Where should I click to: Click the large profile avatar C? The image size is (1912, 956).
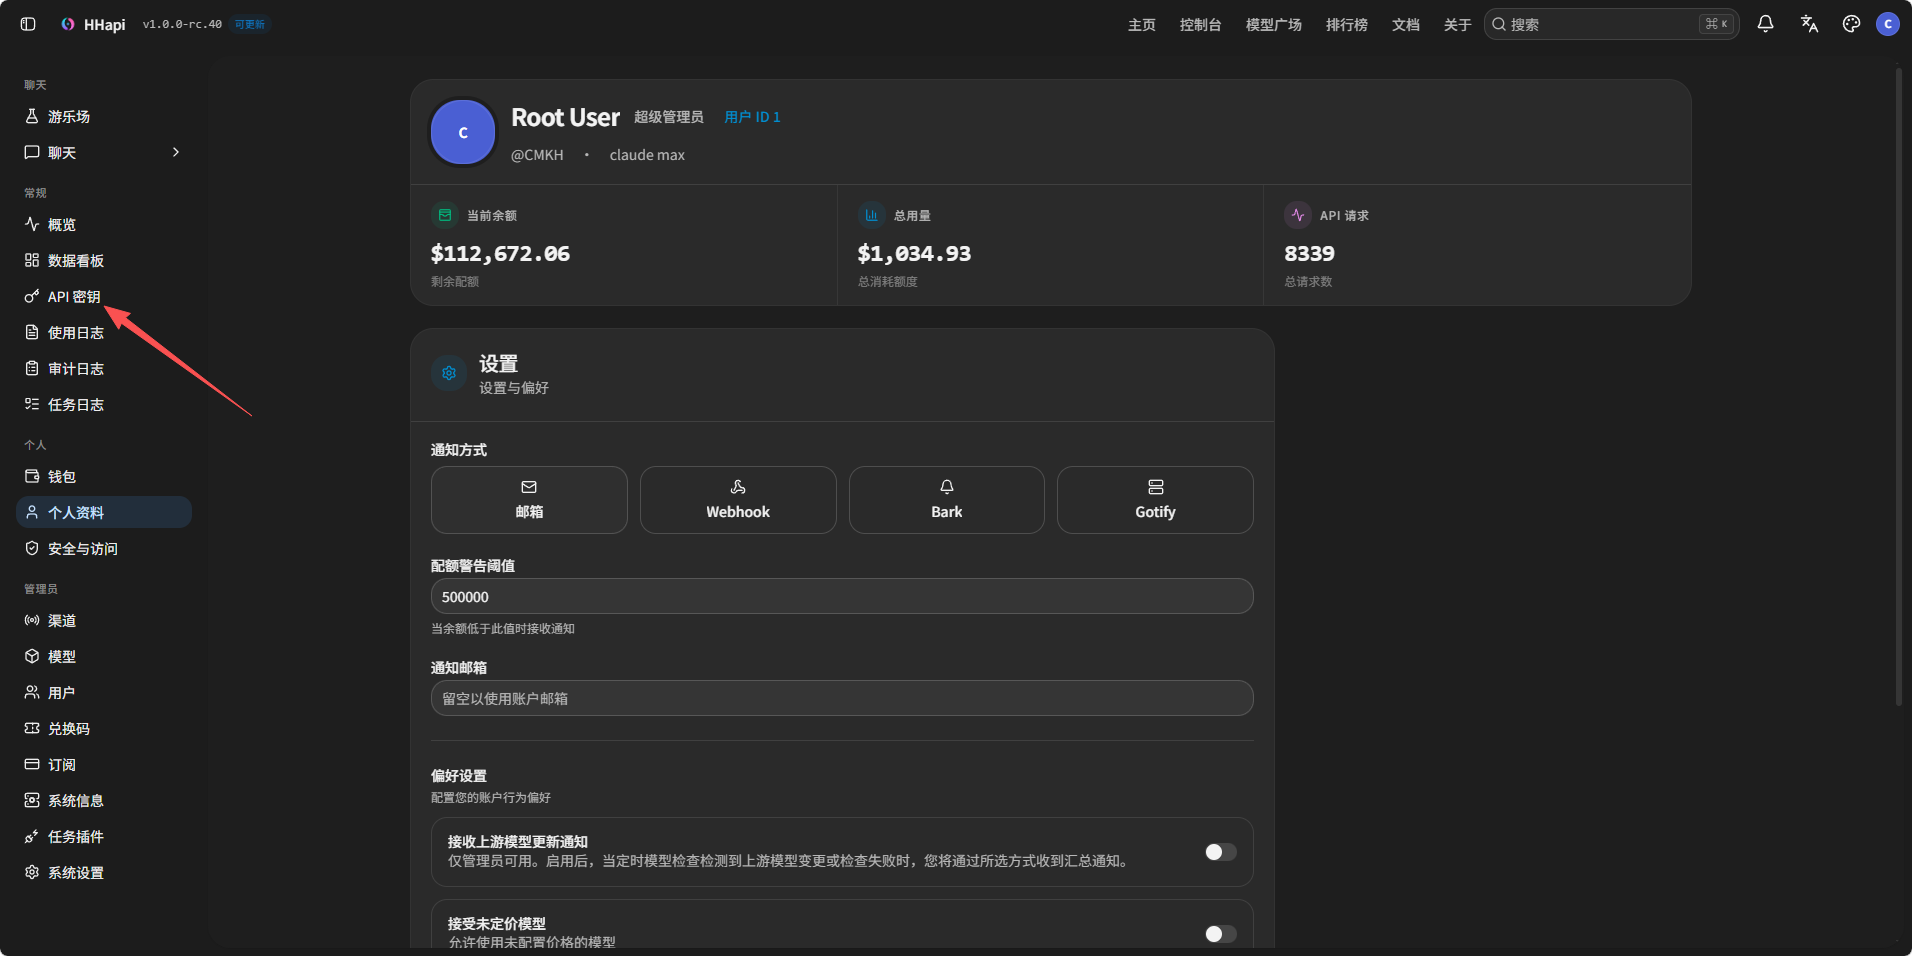pos(463,132)
